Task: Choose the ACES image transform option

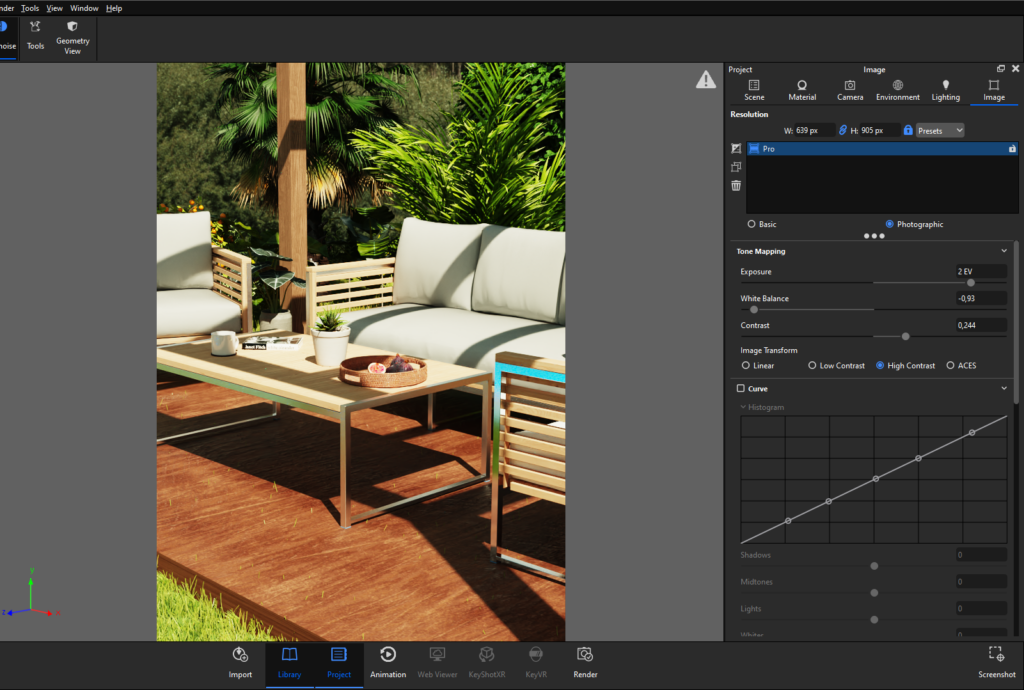Action: (950, 366)
